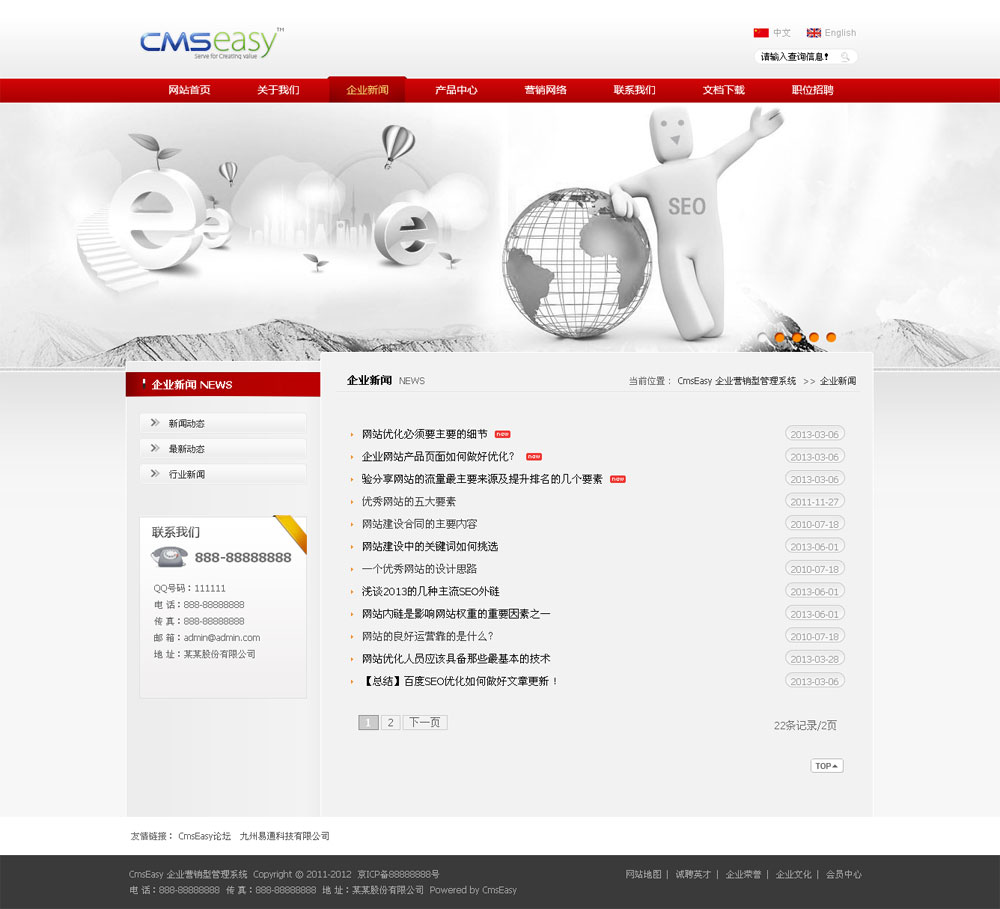Select the last orange carousel dot

pos(830,338)
